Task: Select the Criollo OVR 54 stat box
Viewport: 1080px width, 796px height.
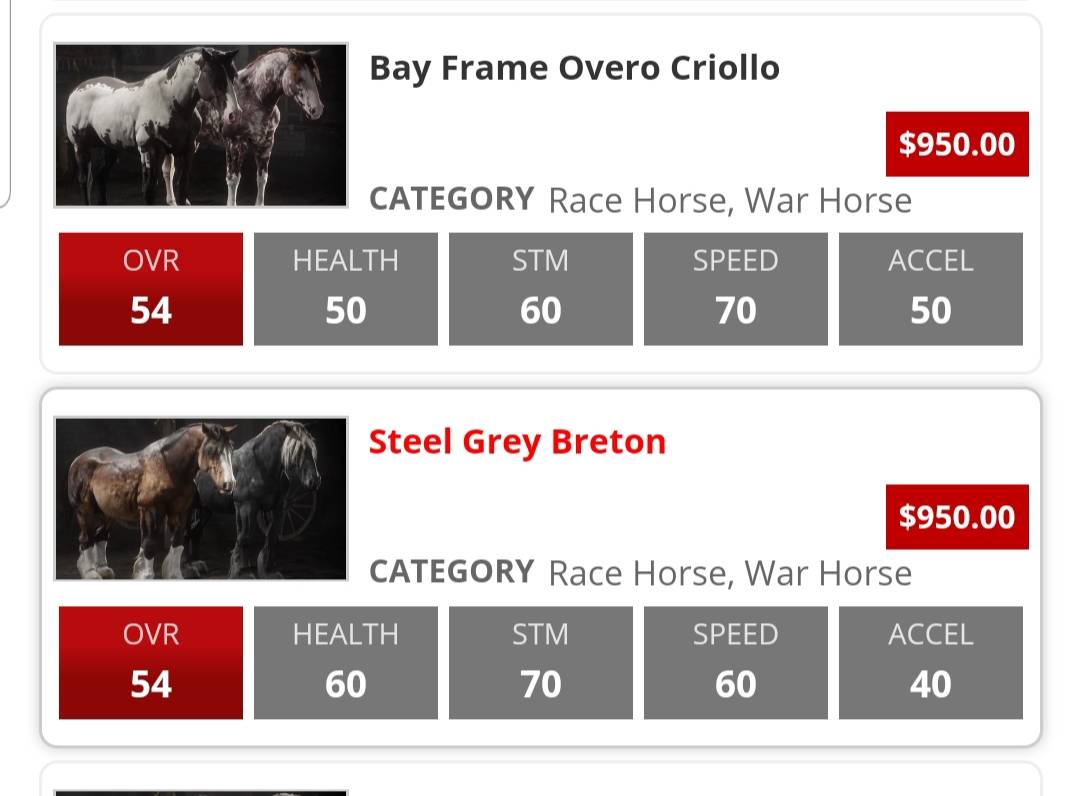Action: (x=151, y=289)
